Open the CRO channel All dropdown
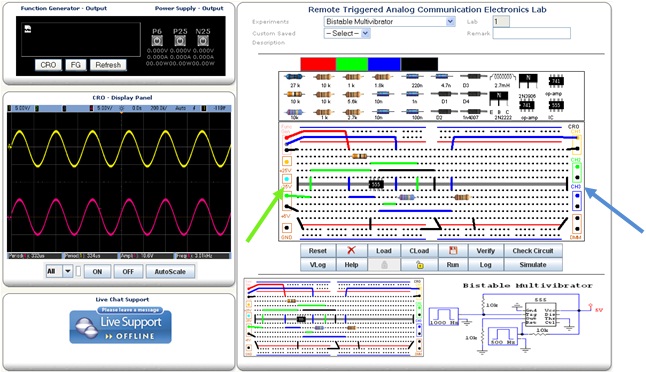The width and height of the screenshot is (646, 372). [x=59, y=271]
